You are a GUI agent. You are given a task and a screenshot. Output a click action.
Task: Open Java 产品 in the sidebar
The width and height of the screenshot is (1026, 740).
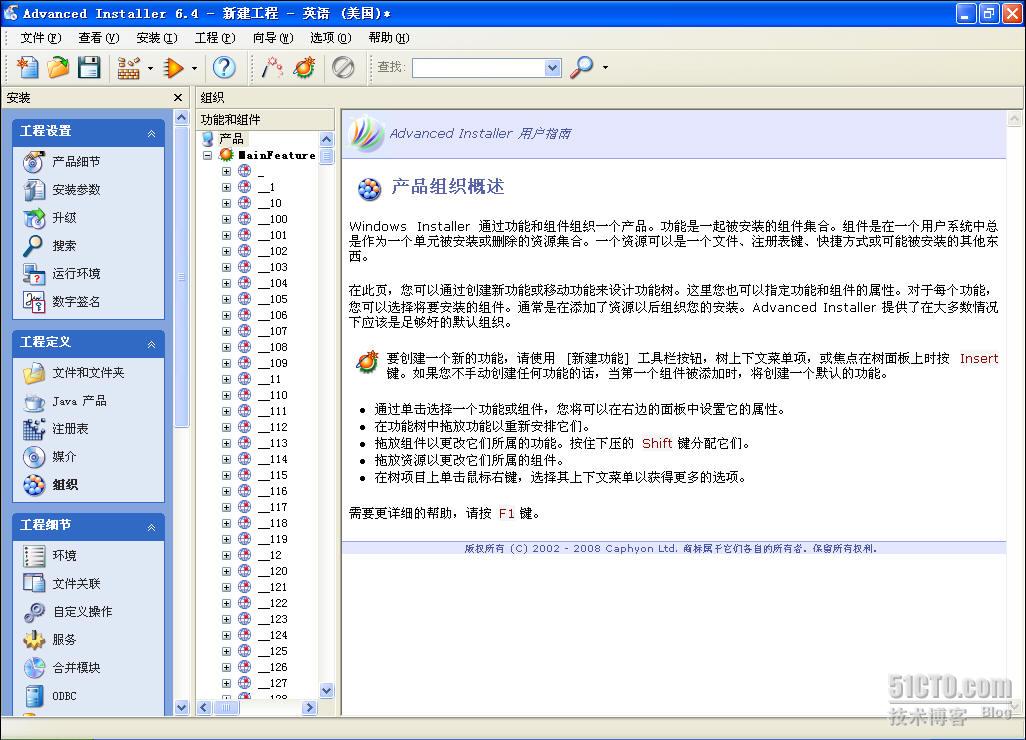(x=79, y=400)
